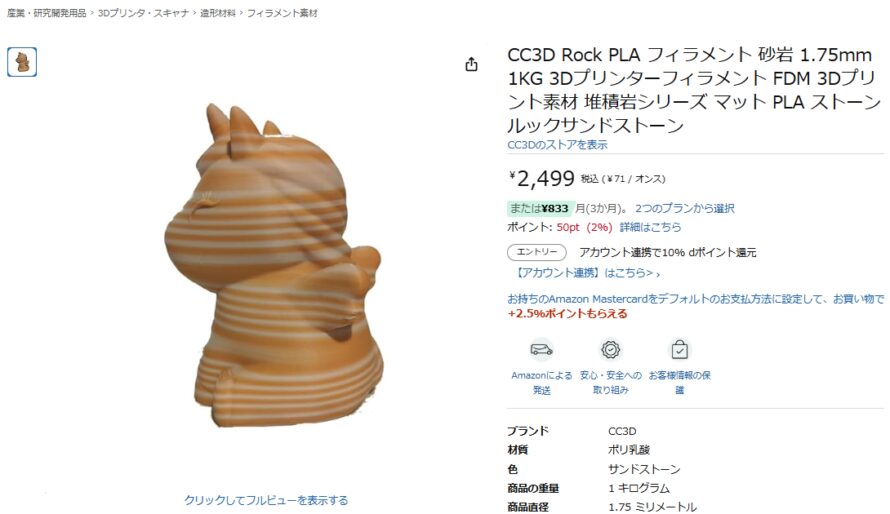
Task: Go to 造形材料 breadcrumb
Action: 217,12
